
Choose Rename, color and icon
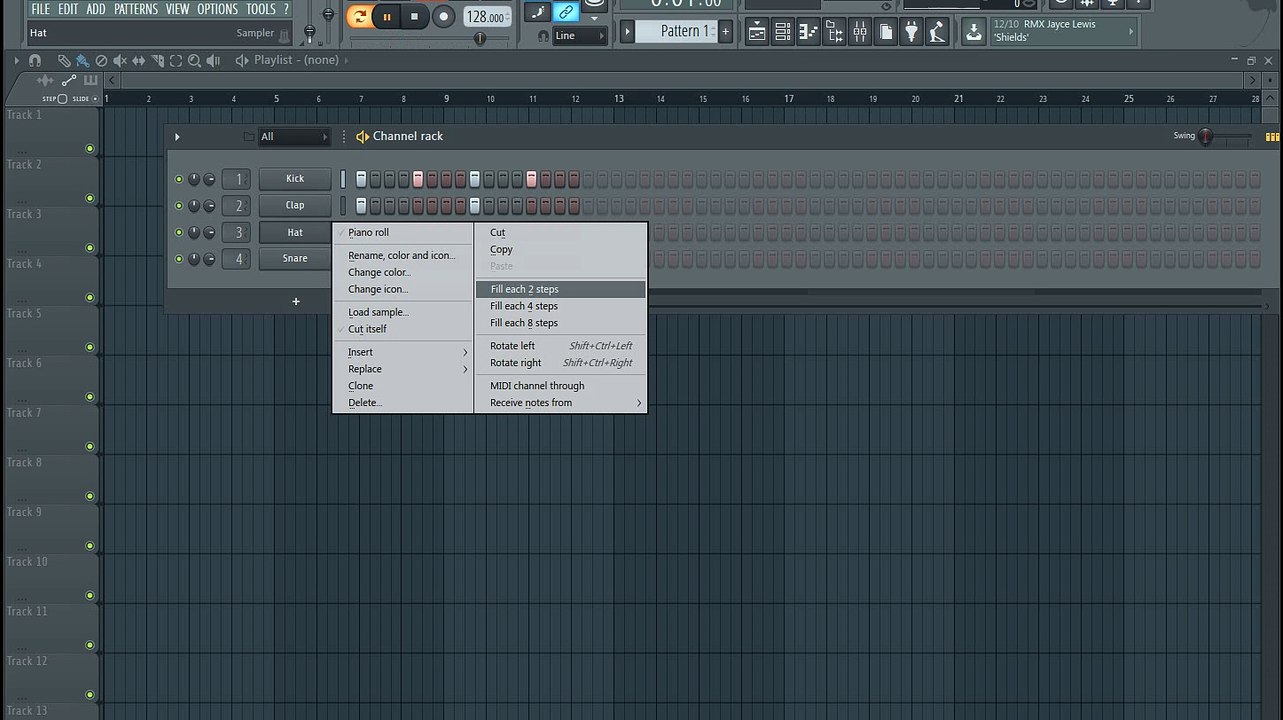click(x=403, y=255)
